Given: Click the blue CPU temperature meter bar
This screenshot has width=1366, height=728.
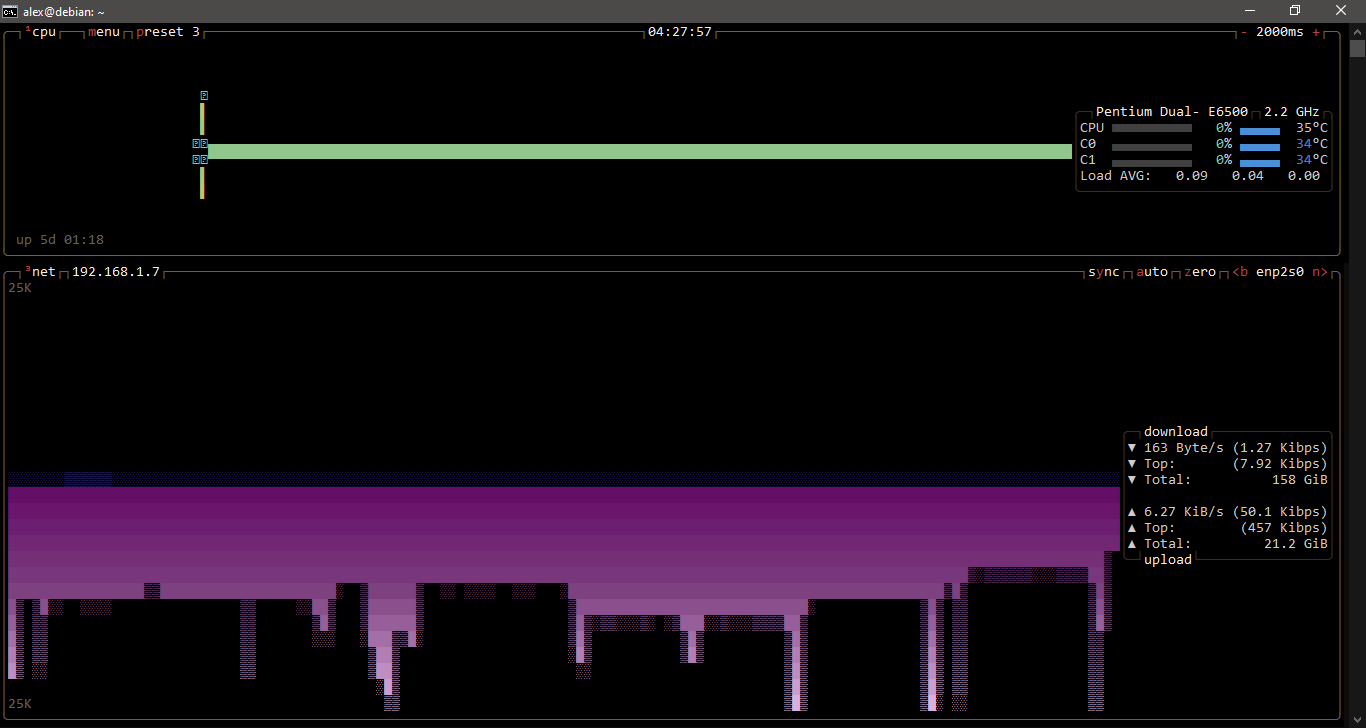Looking at the screenshot, I should point(1259,128).
